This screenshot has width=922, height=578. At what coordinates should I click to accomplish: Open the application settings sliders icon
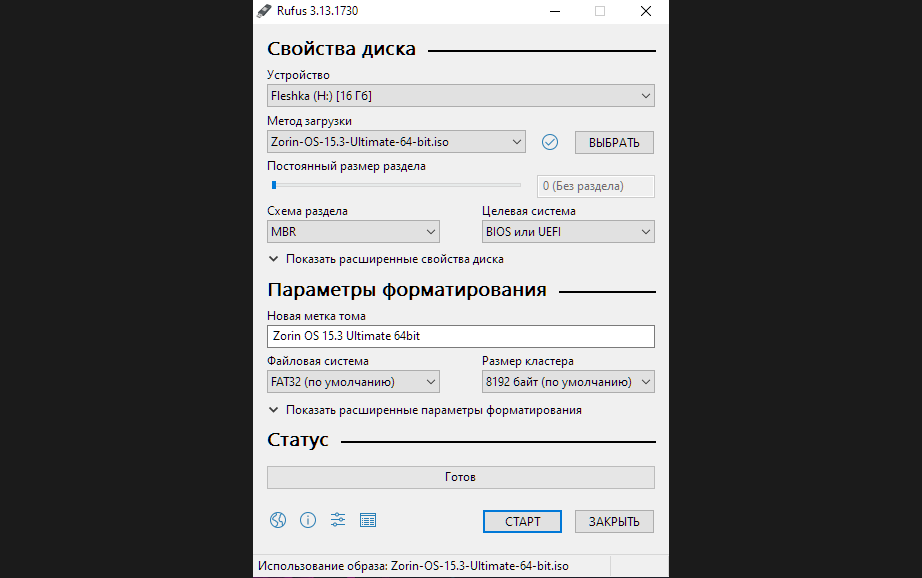(x=338, y=520)
